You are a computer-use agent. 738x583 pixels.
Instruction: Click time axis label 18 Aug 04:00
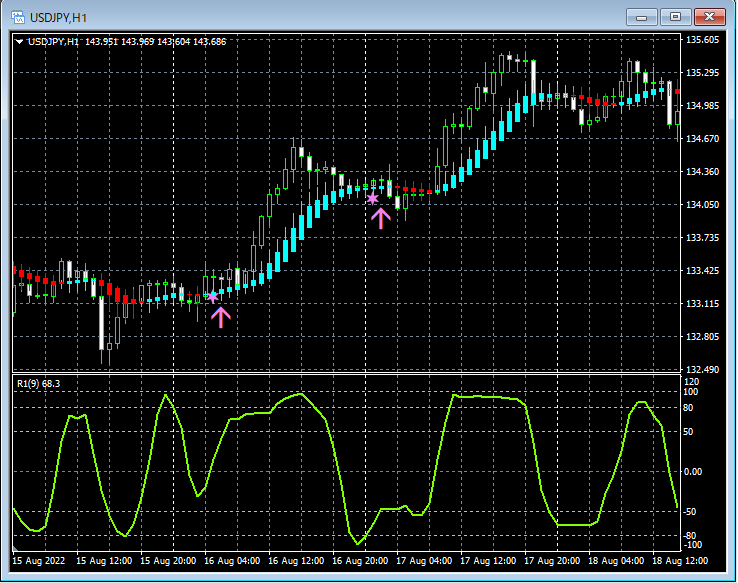(616, 561)
